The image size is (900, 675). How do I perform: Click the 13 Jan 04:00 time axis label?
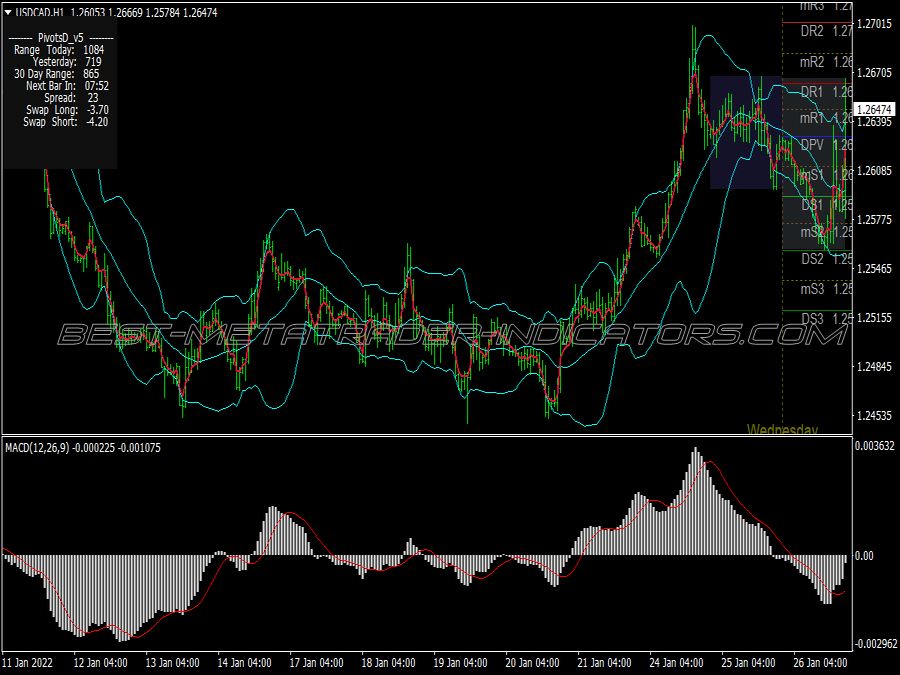point(173,663)
